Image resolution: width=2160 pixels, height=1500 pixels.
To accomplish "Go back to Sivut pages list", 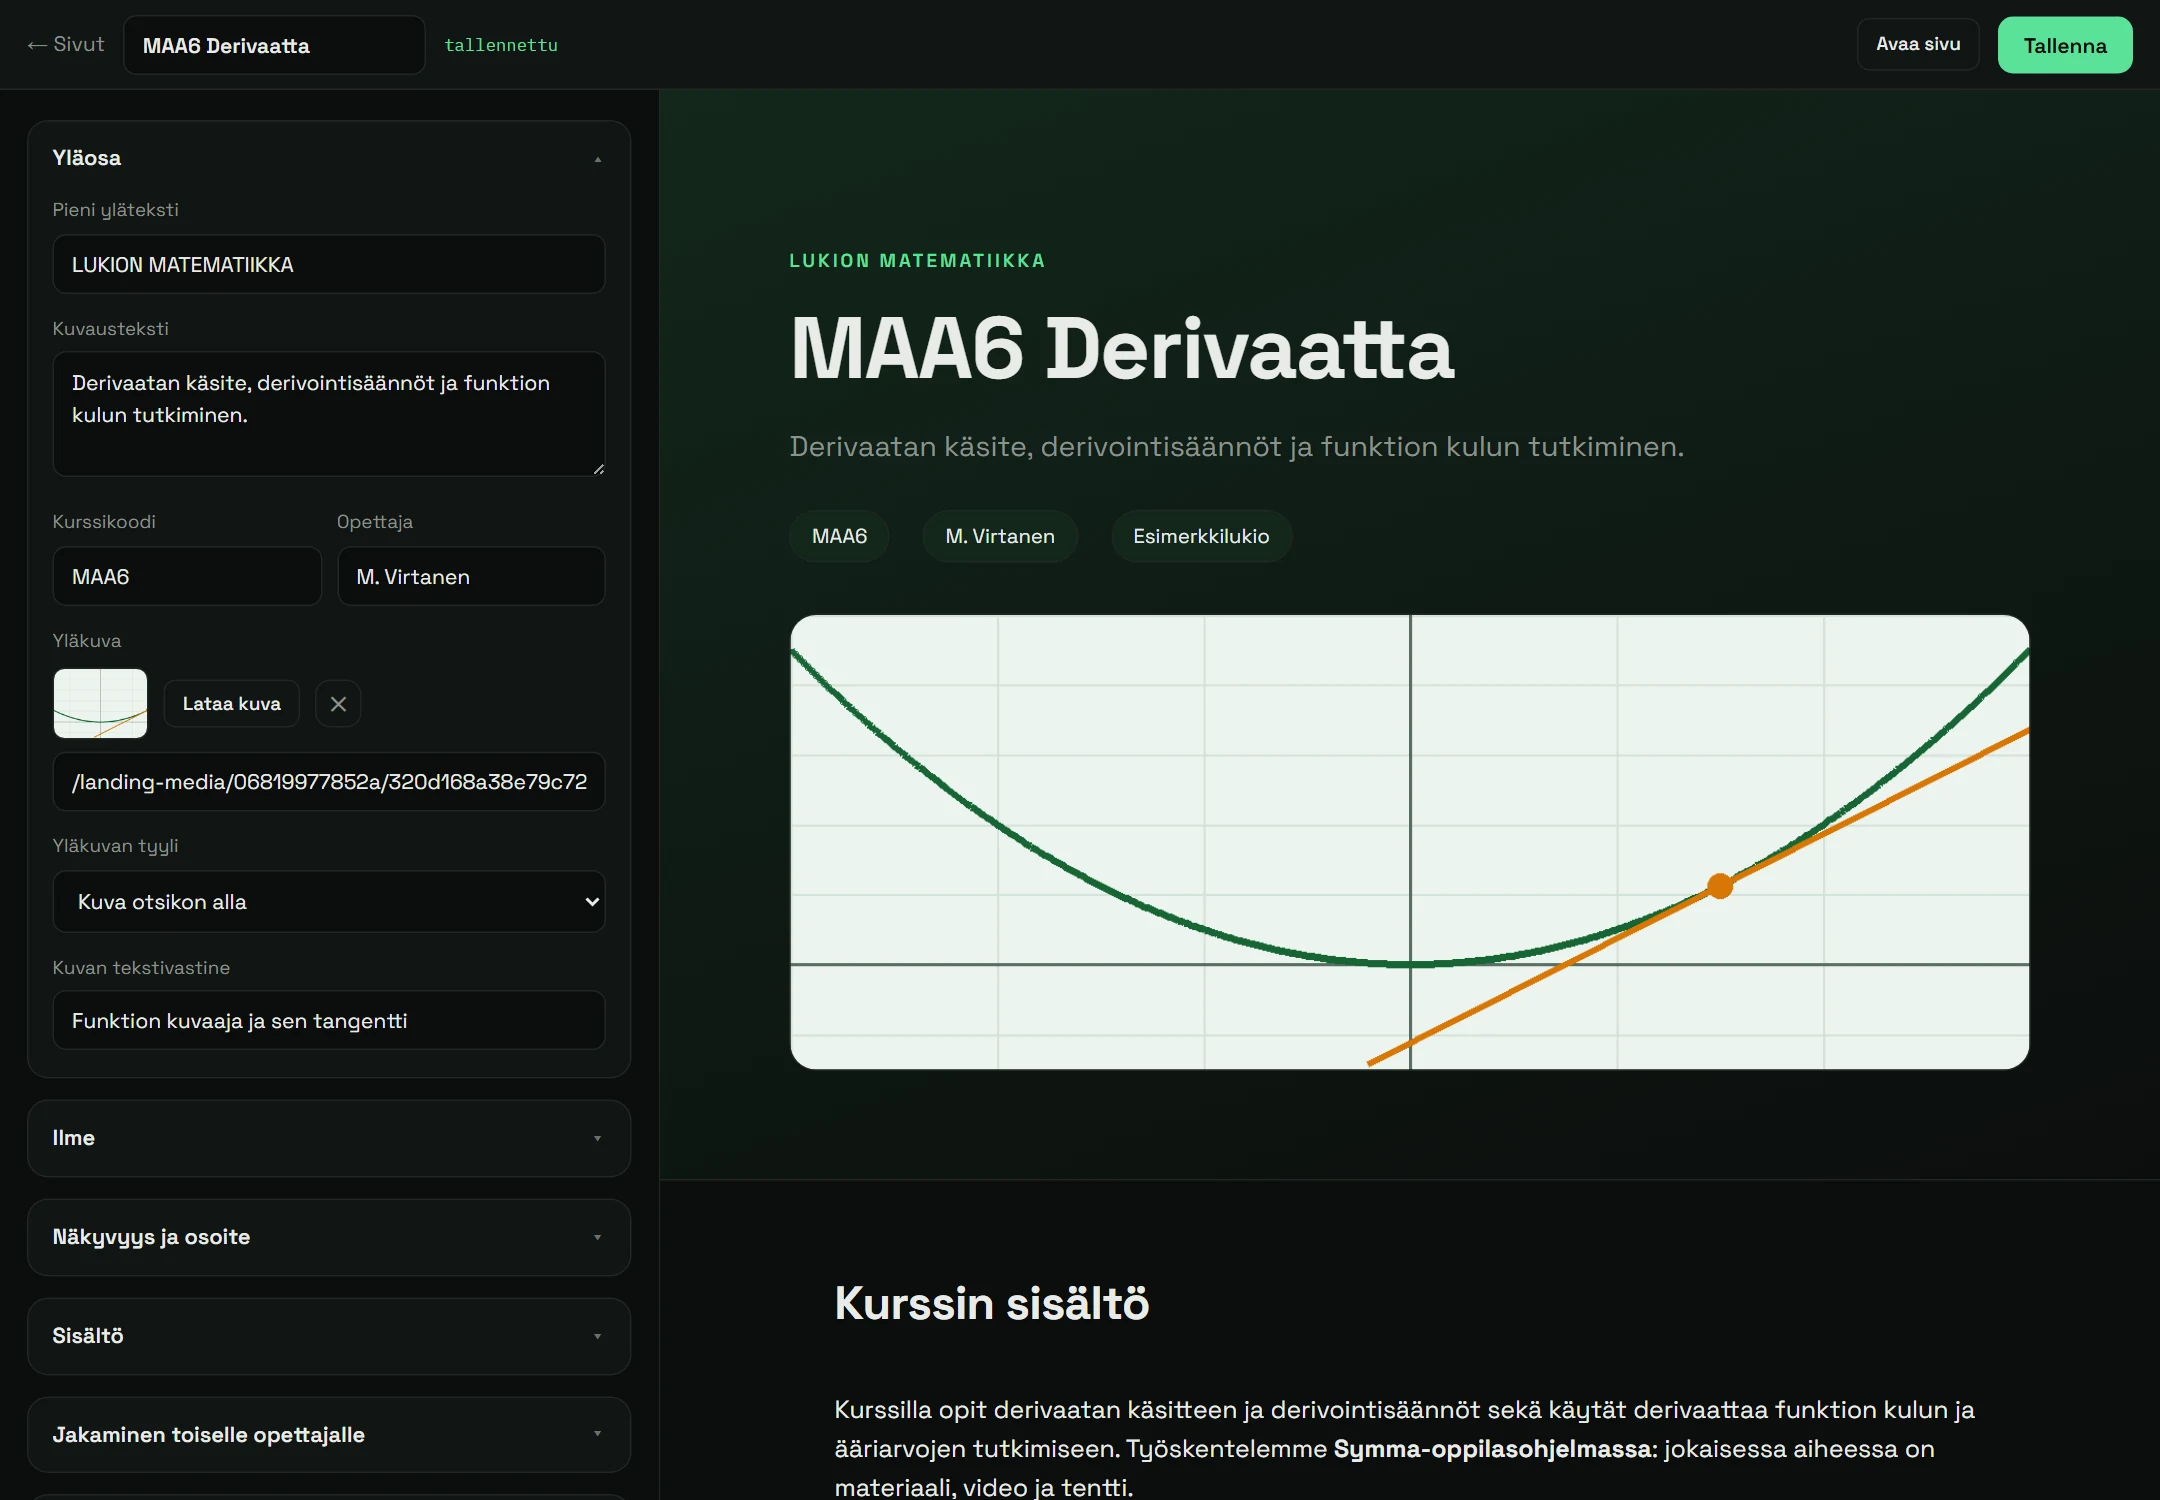I will point(66,45).
